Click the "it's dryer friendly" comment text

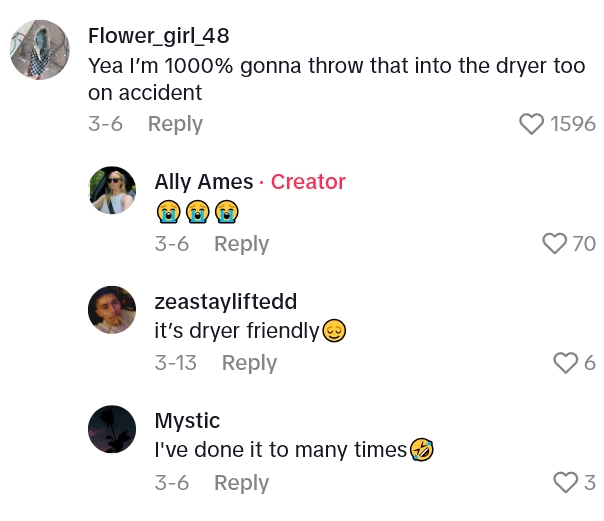[x=236, y=331]
